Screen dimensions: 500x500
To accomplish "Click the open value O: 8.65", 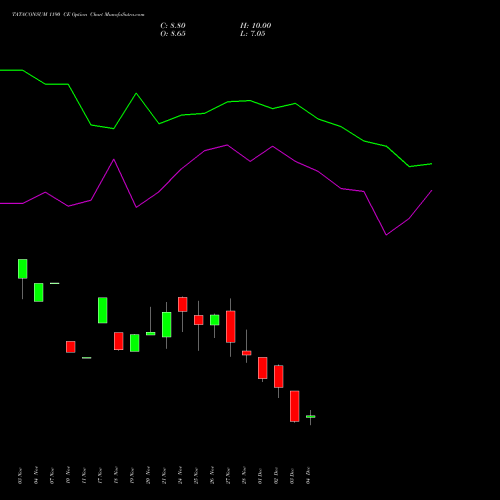I will click(x=173, y=34).
